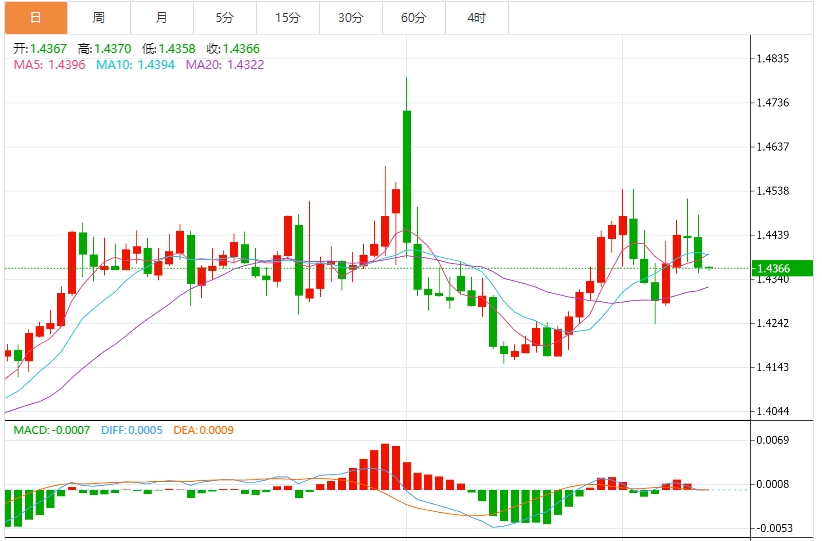822x541 pixels.
Task: Click the 1.4736 price axis label
Action: point(773,102)
